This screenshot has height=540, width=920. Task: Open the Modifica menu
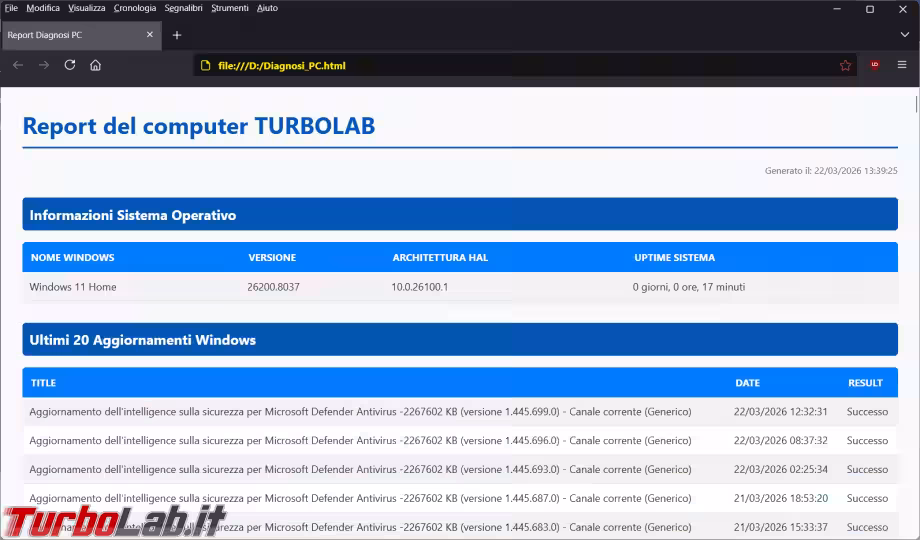click(43, 8)
